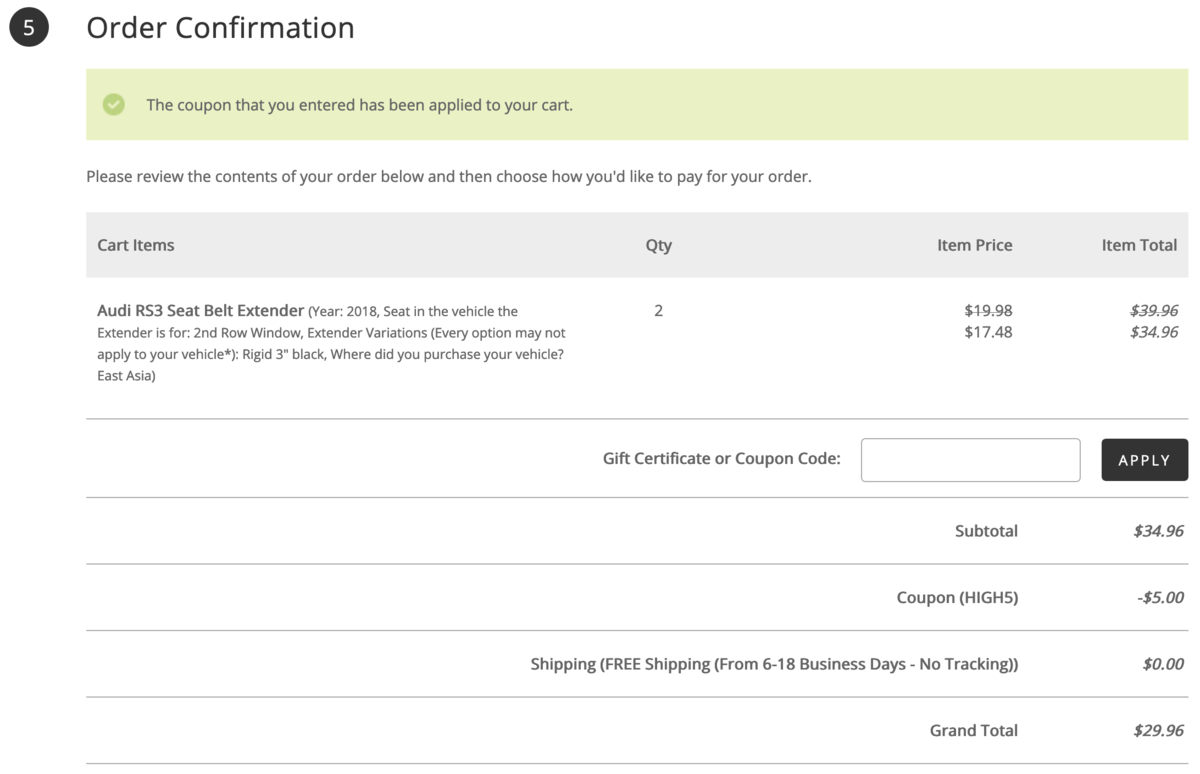Click the green success checkmark icon
Viewport: 1200px width, 774px height.
pos(114,104)
